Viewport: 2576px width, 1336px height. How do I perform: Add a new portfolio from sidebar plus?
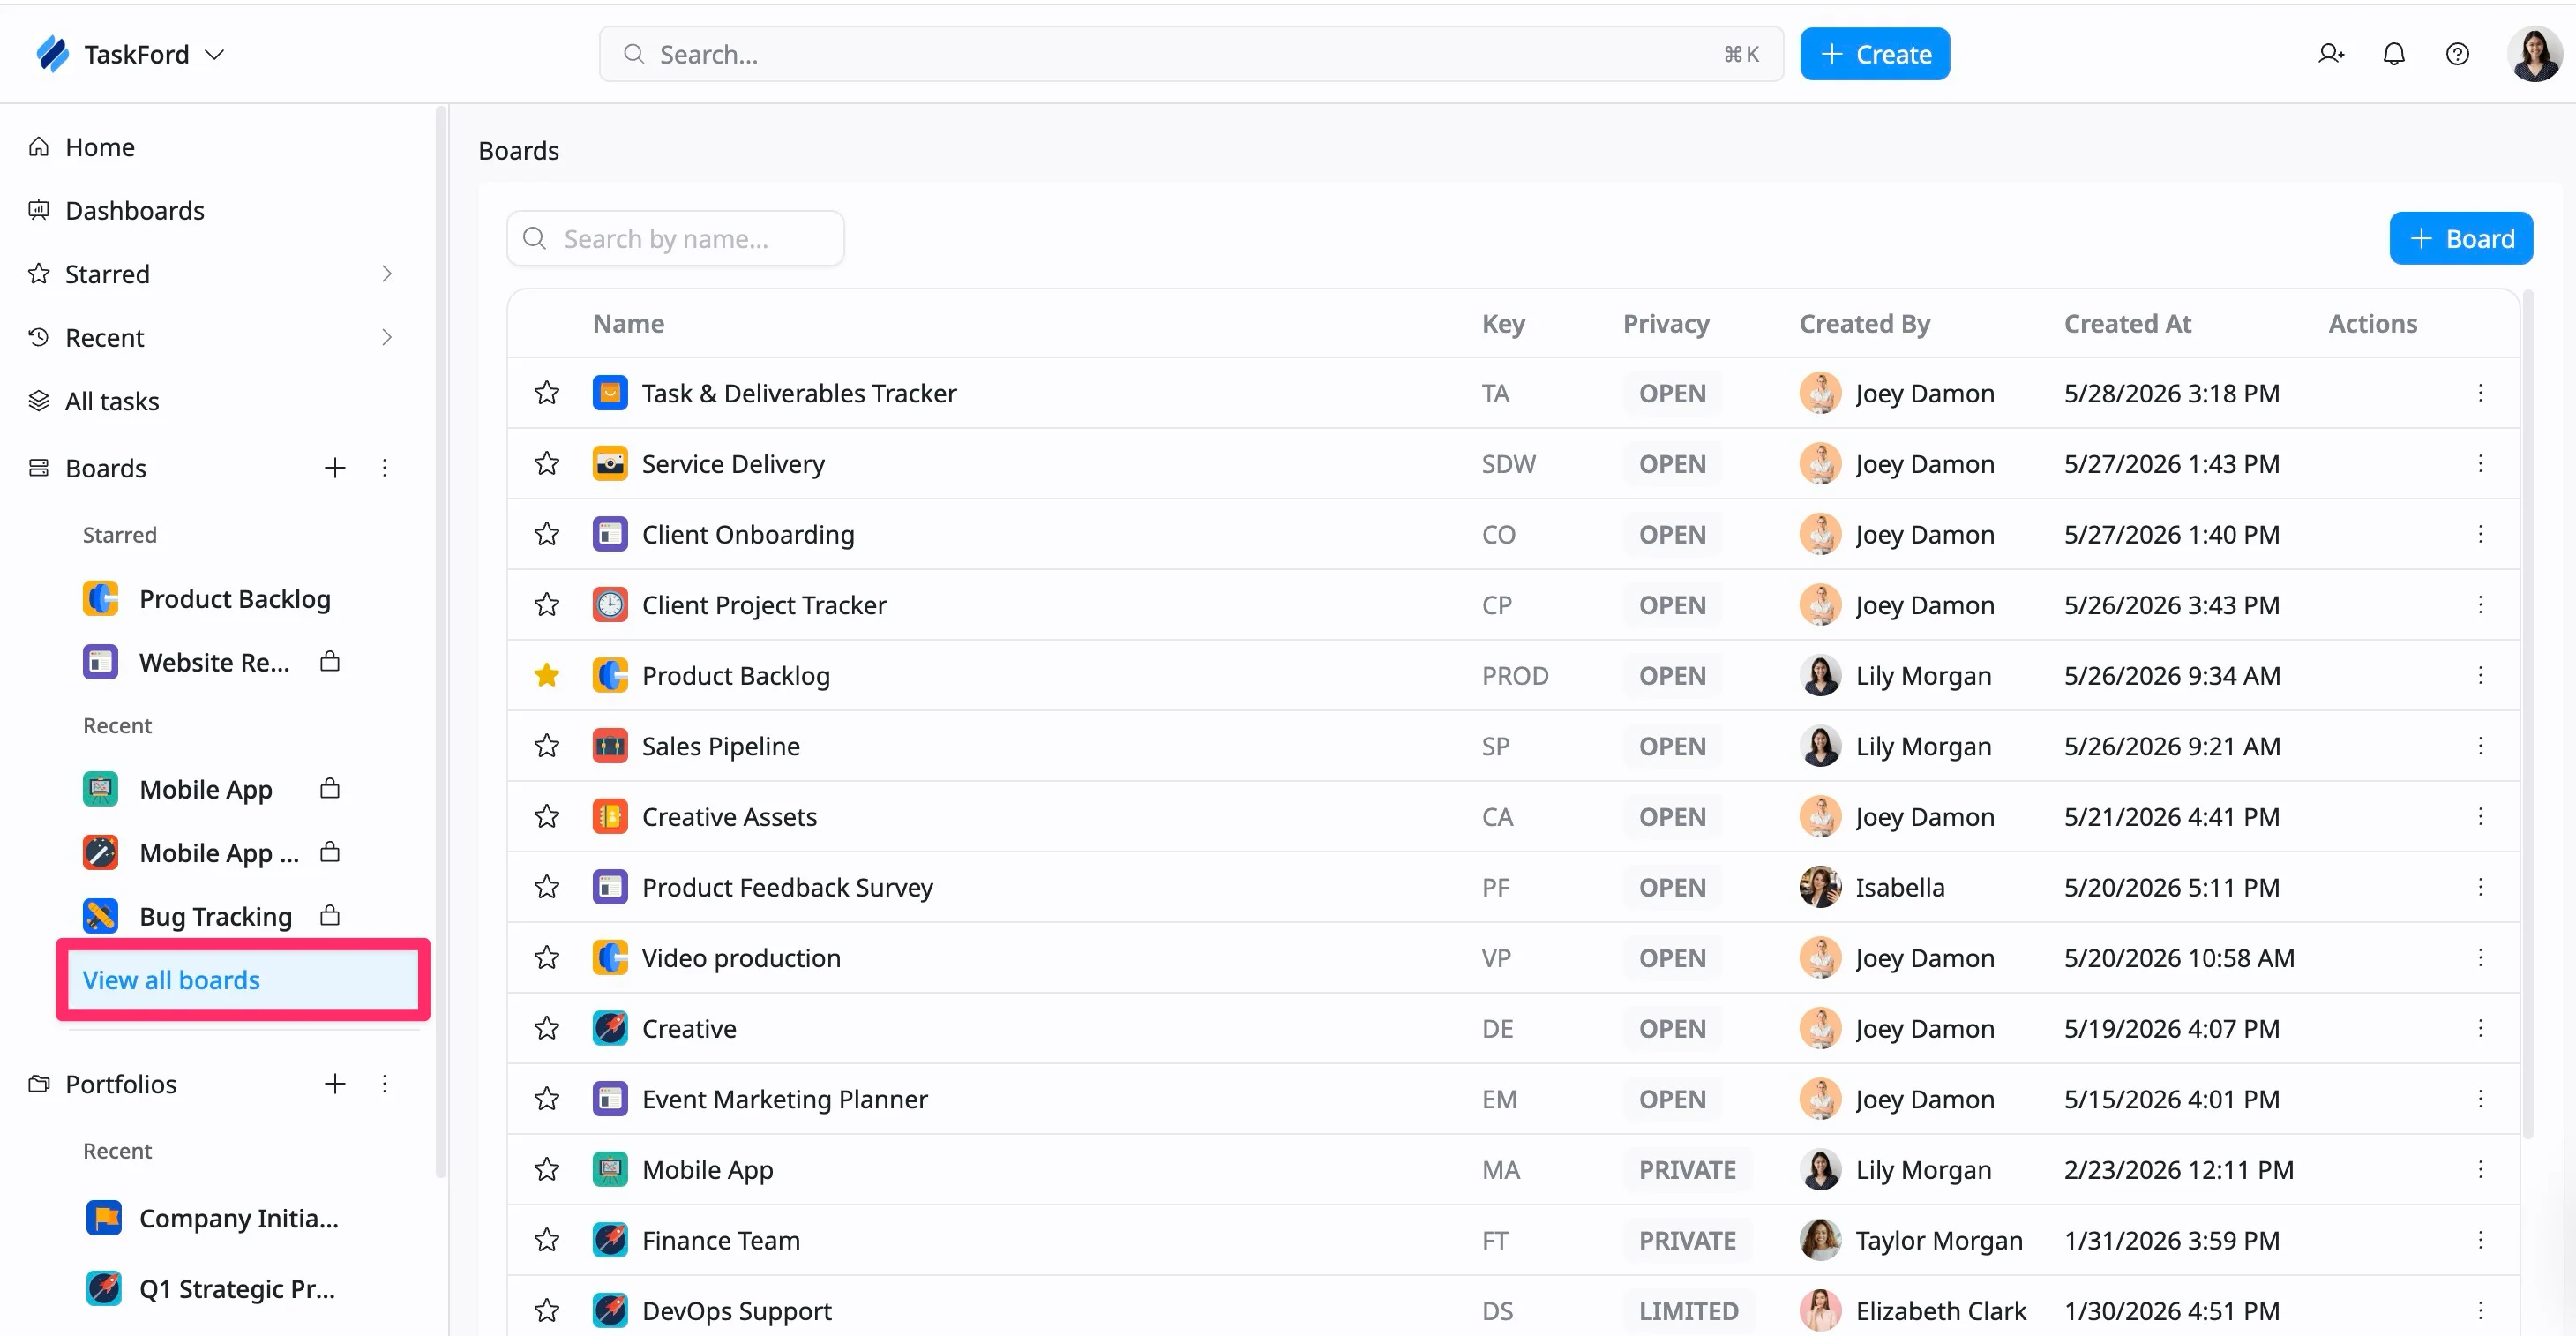coord(335,1084)
